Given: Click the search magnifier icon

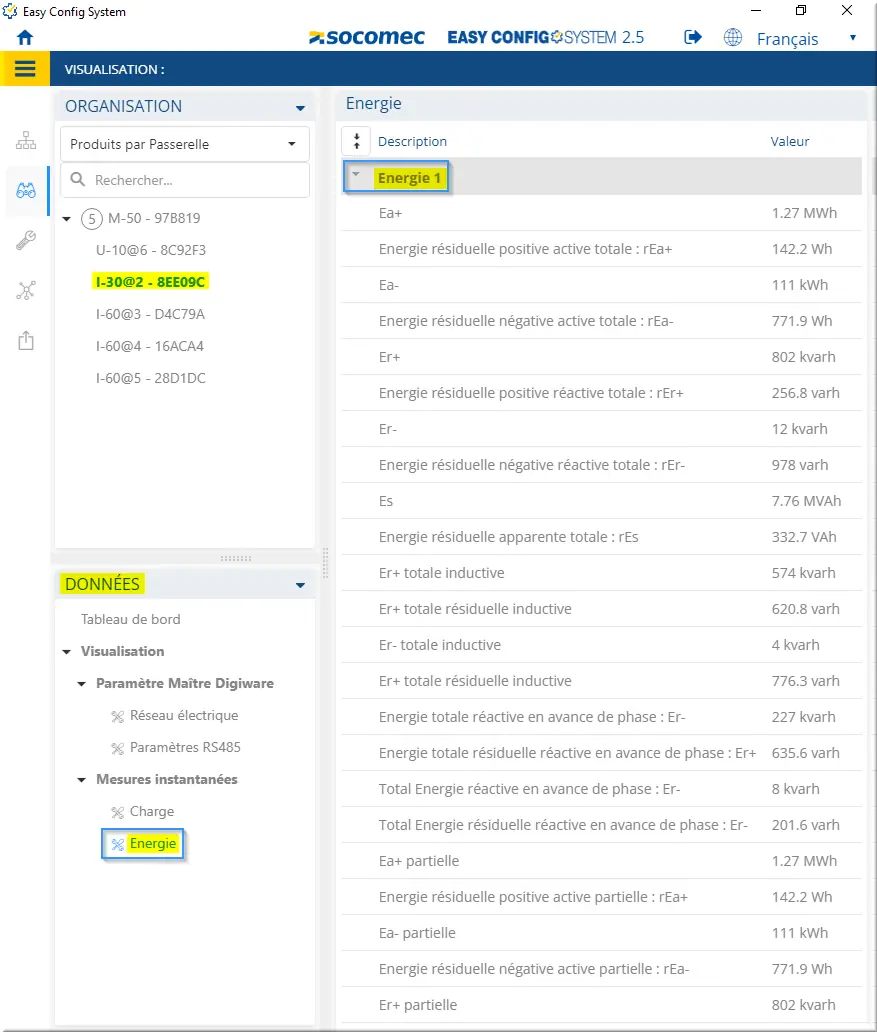Looking at the screenshot, I should tap(78, 179).
